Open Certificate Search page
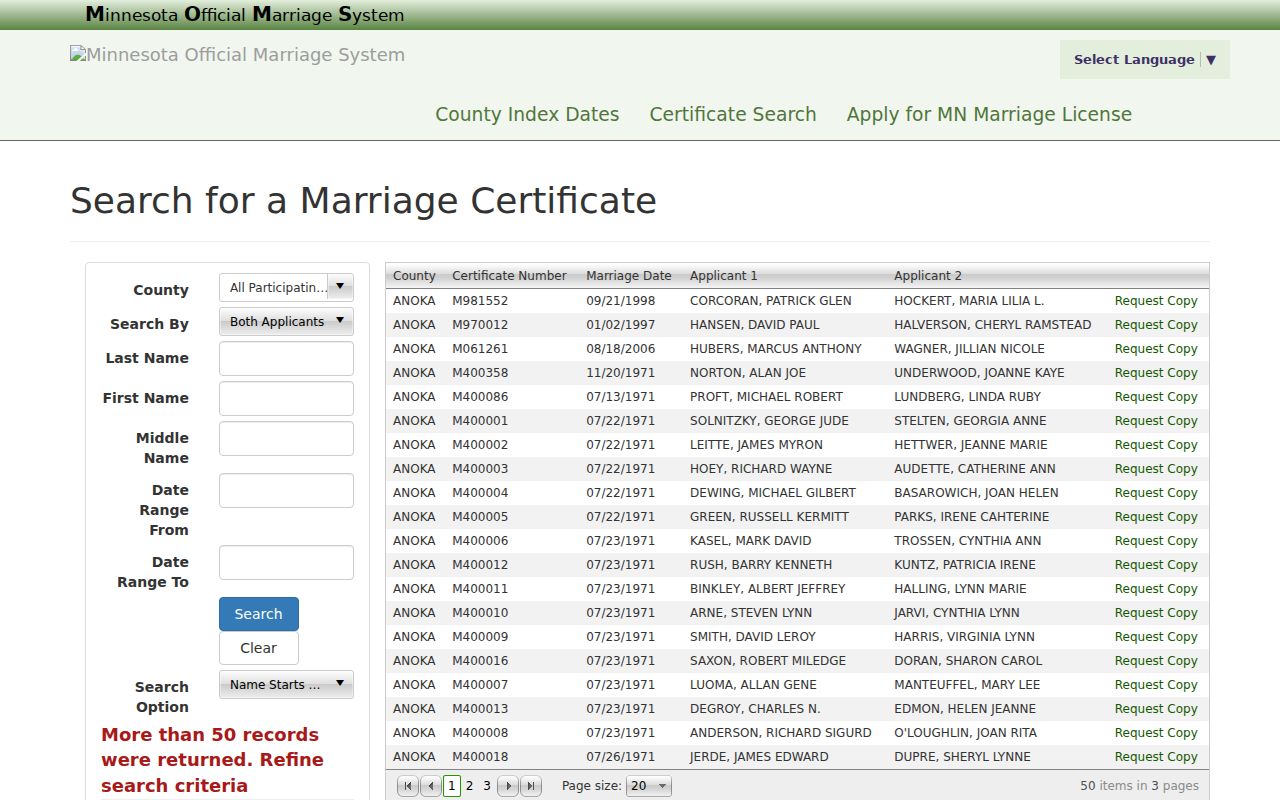 733,114
